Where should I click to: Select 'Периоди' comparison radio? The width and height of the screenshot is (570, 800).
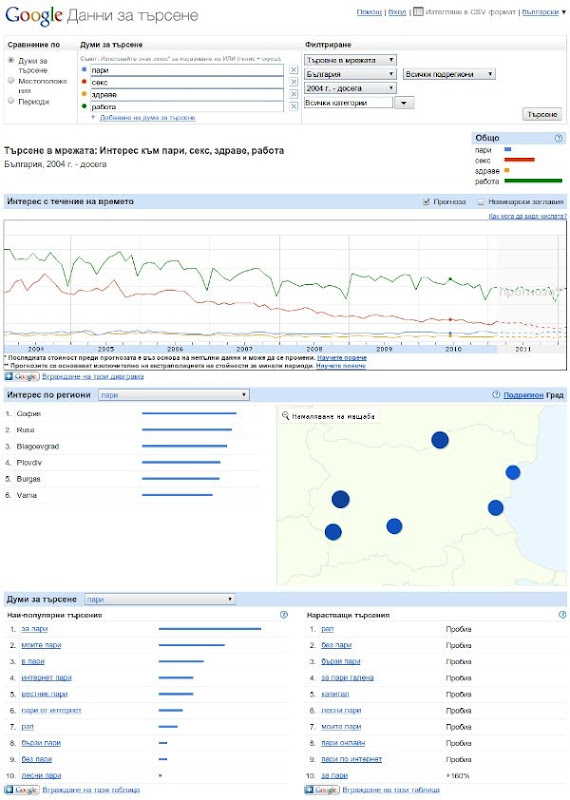11,101
